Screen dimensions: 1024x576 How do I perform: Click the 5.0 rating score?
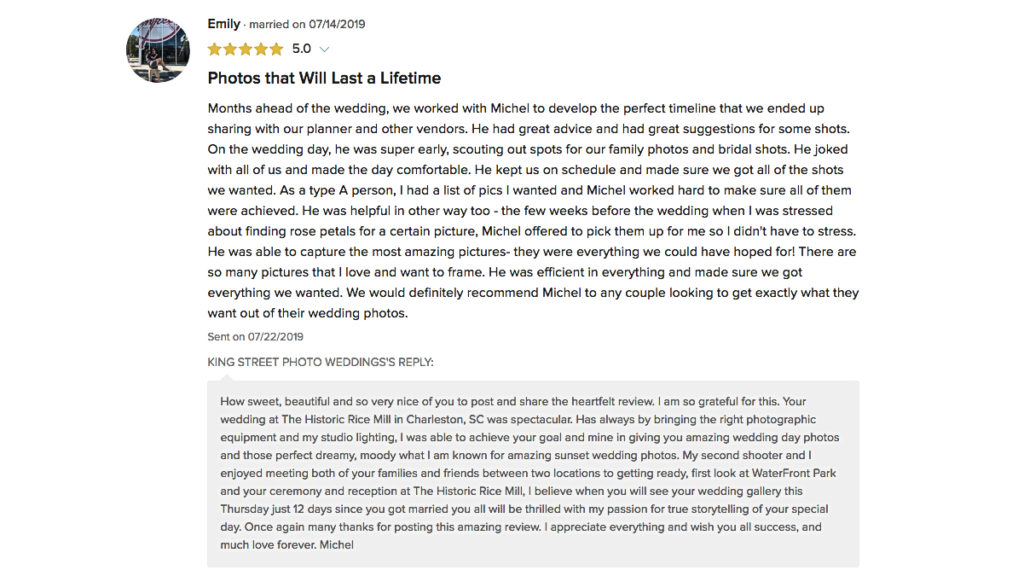(x=301, y=49)
